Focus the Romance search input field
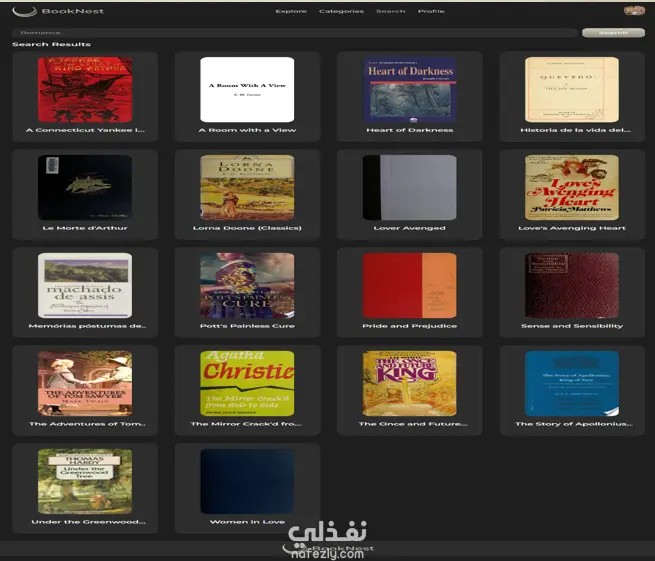Screen dimensions: 655x561 (295, 33)
